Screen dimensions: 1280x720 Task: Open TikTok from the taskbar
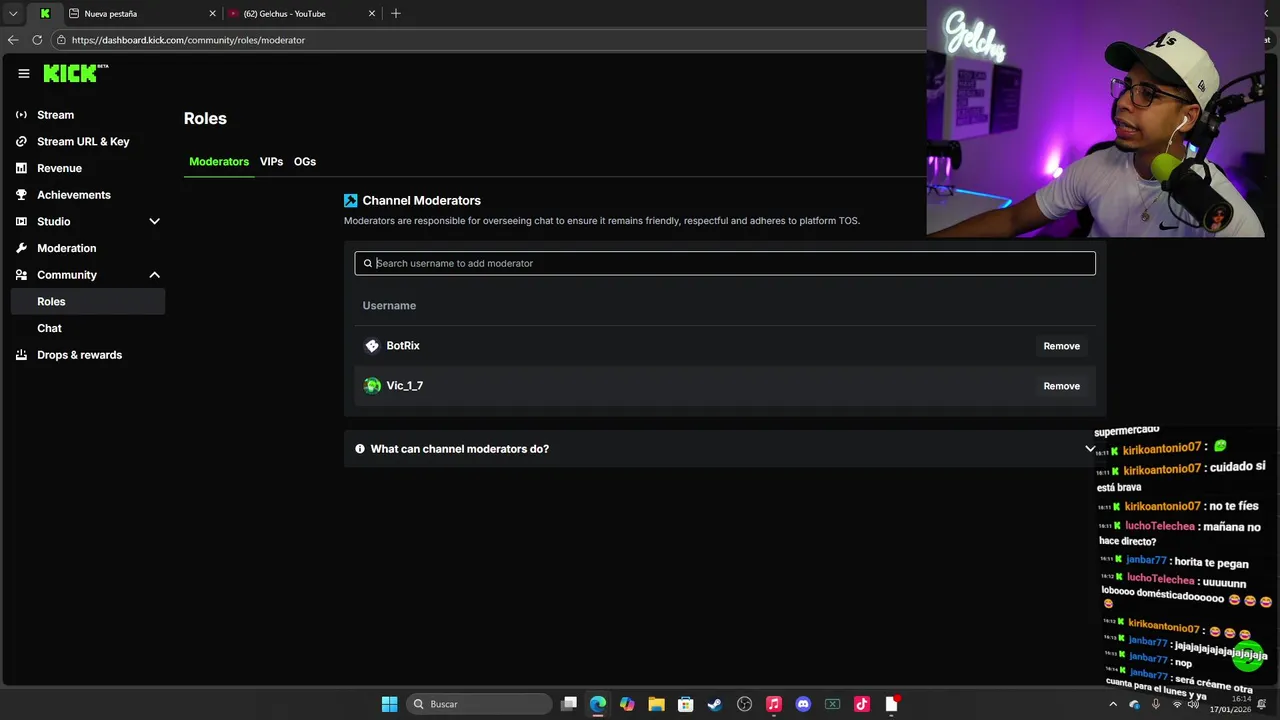pyautogui.click(x=861, y=704)
